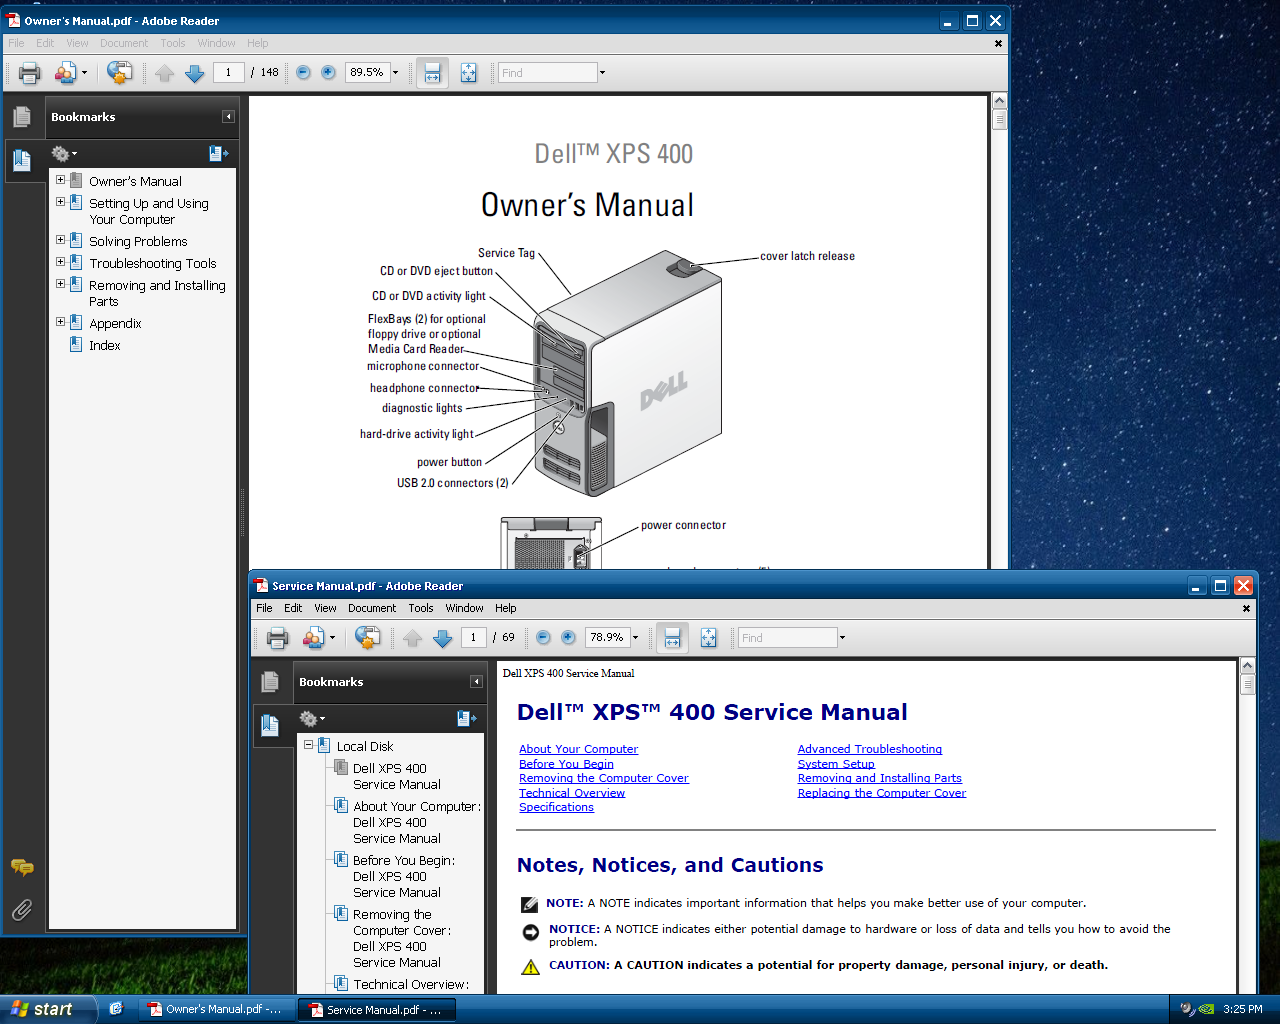
Task: Go to next page in Owner's Manual
Action: (195, 72)
